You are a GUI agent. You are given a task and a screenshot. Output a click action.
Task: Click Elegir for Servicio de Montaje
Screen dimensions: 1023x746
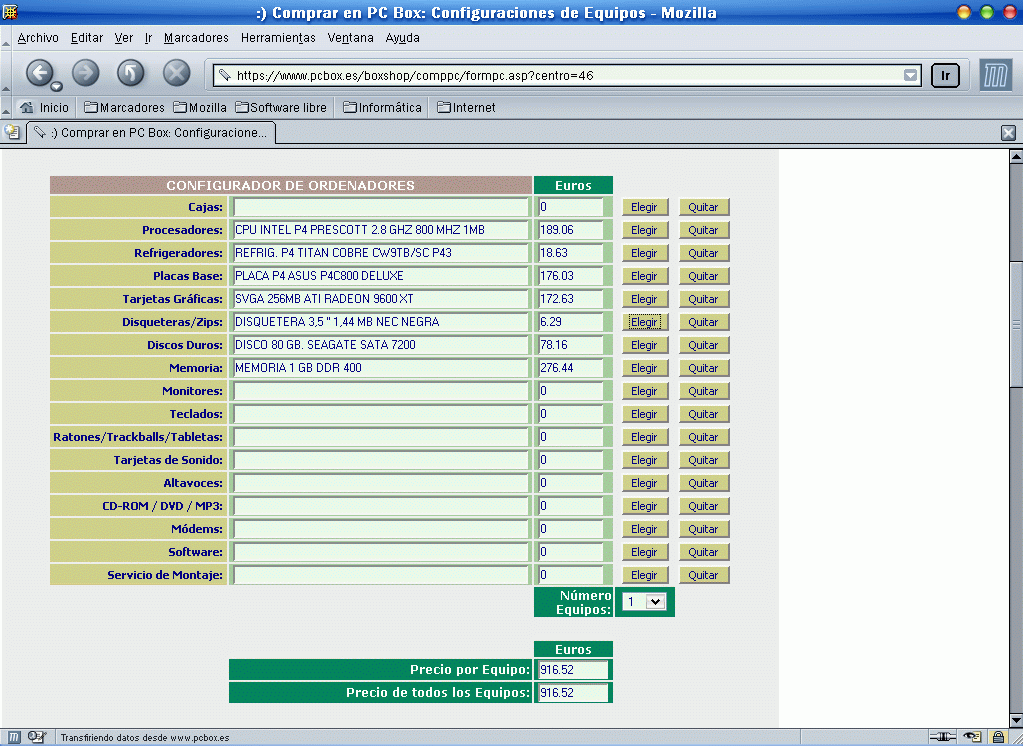[x=644, y=575]
